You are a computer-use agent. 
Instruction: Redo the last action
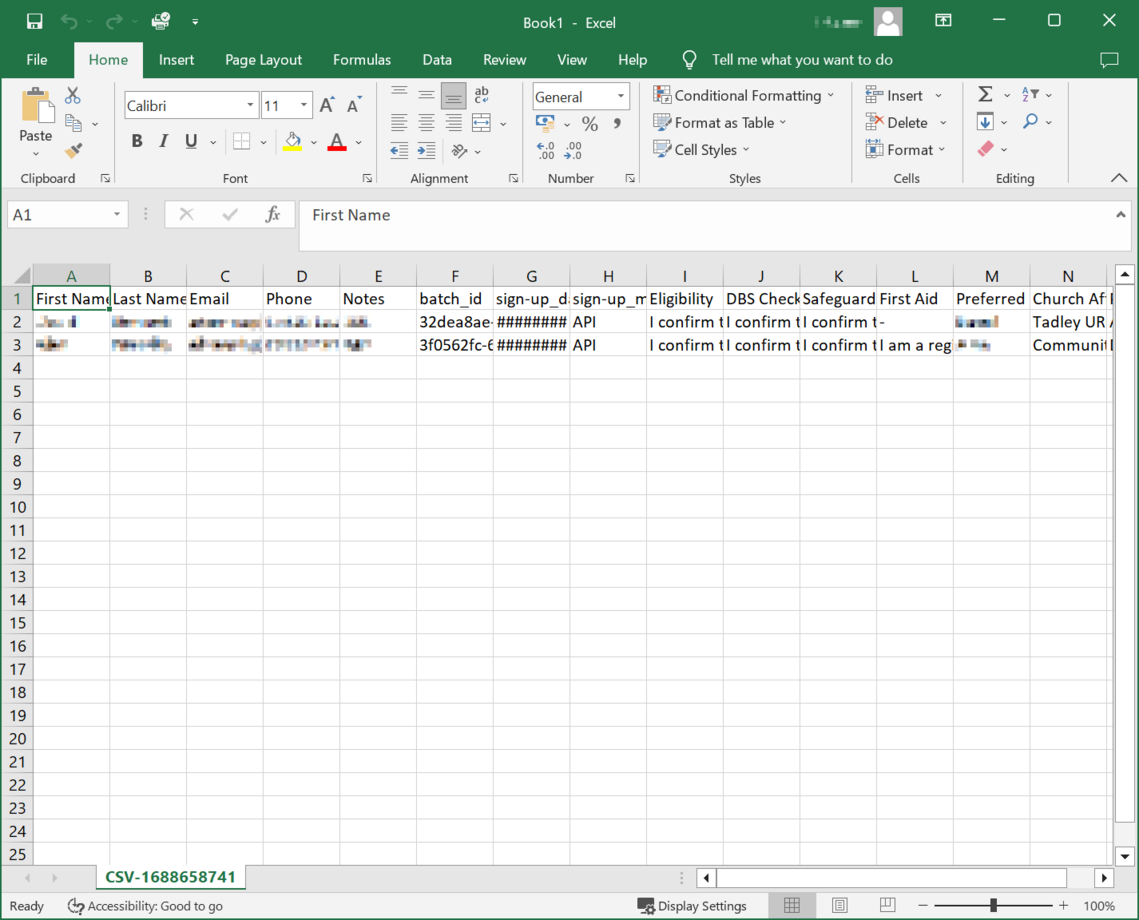tap(114, 22)
